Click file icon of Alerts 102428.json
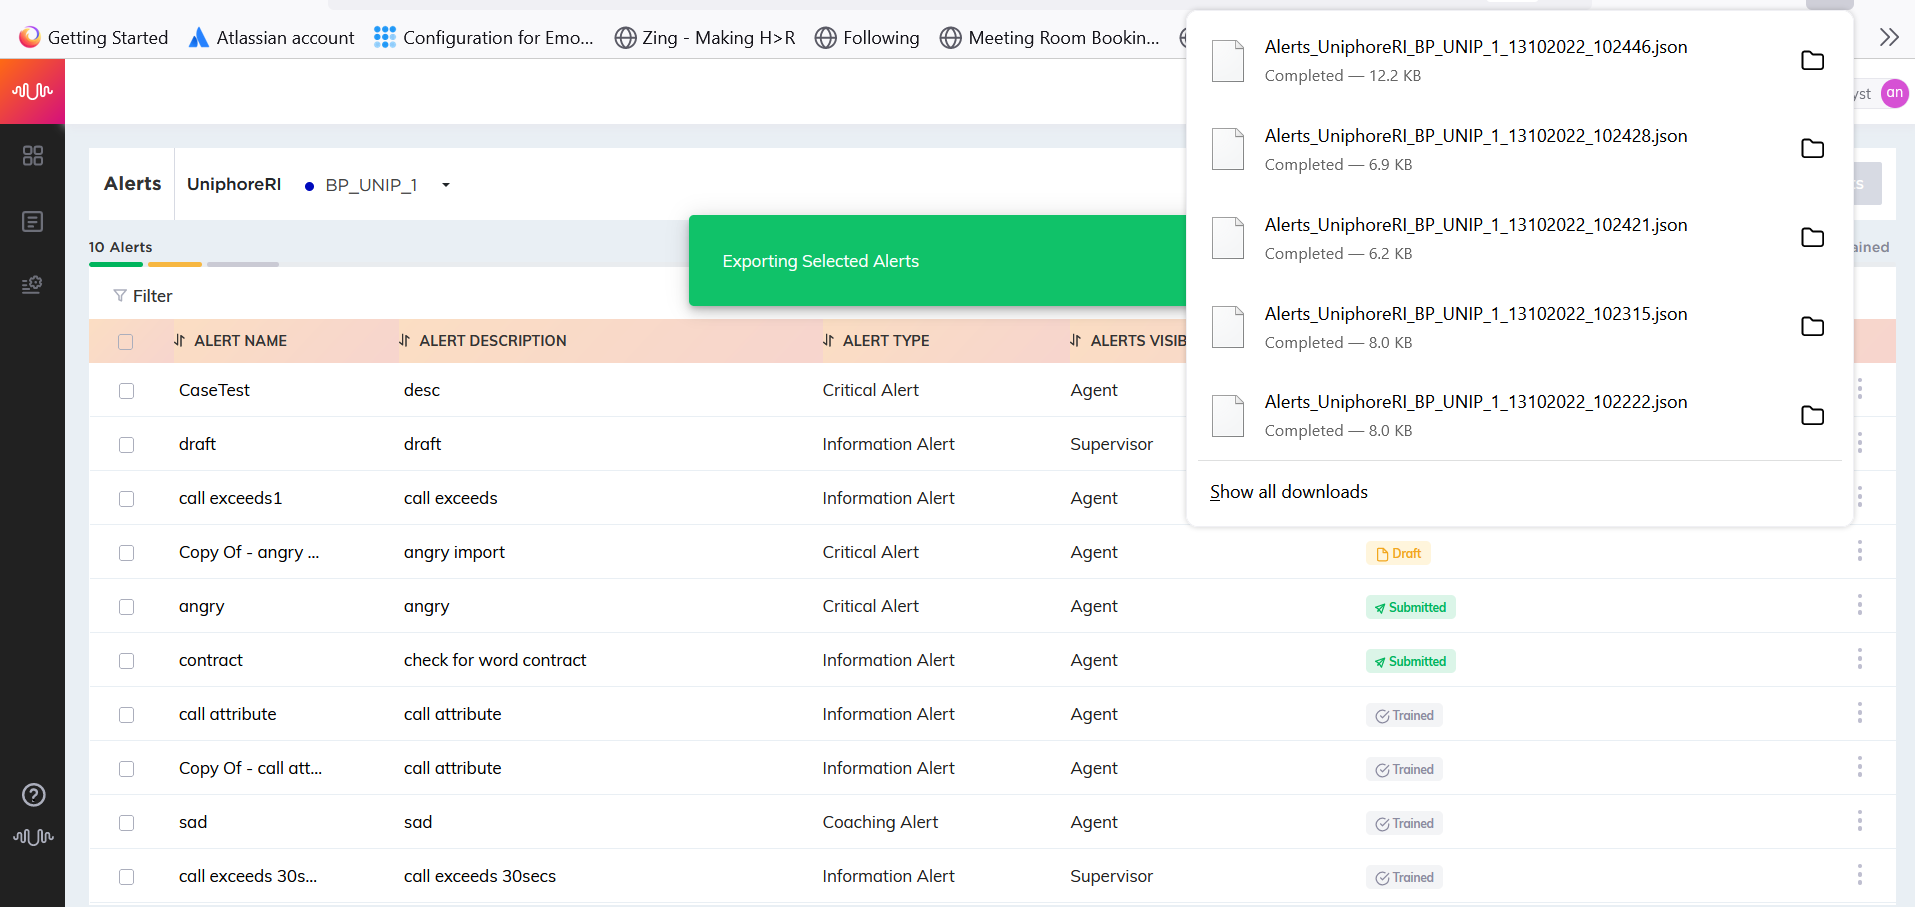The height and width of the screenshot is (907, 1915). click(1228, 149)
